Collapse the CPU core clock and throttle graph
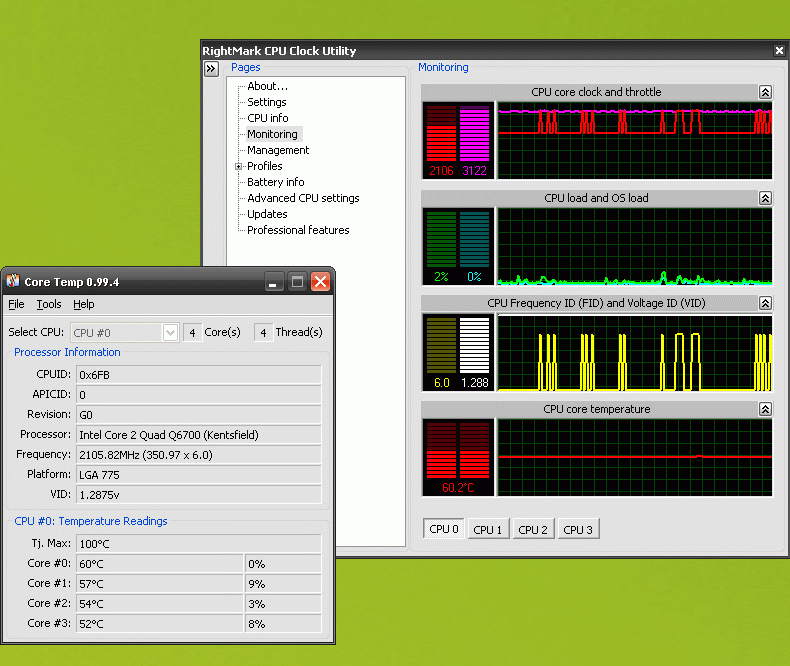The image size is (790, 666). (x=765, y=92)
